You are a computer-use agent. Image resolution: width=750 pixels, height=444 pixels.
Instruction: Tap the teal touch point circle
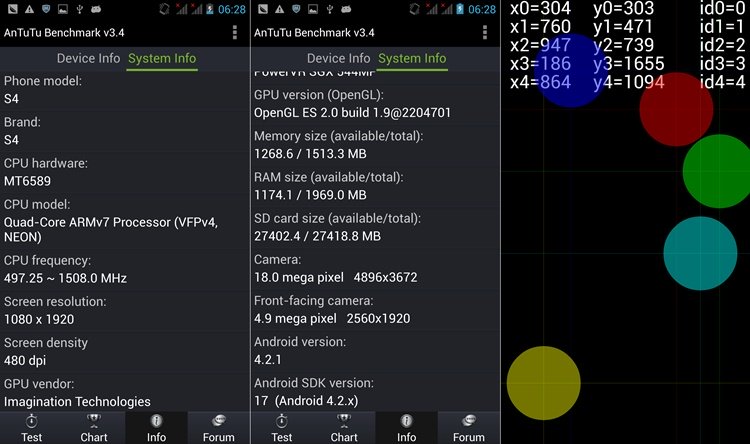(700, 253)
